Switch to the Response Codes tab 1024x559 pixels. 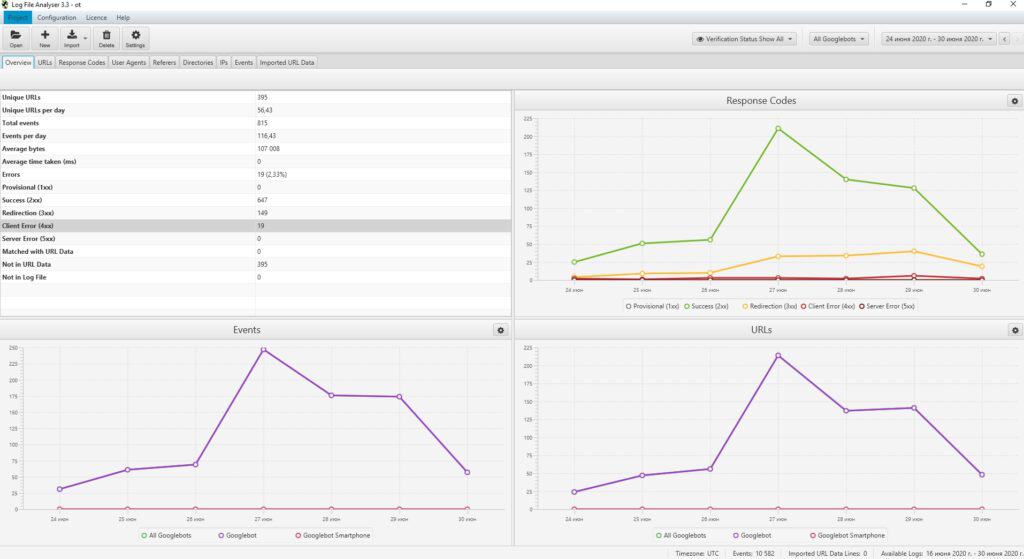click(82, 63)
